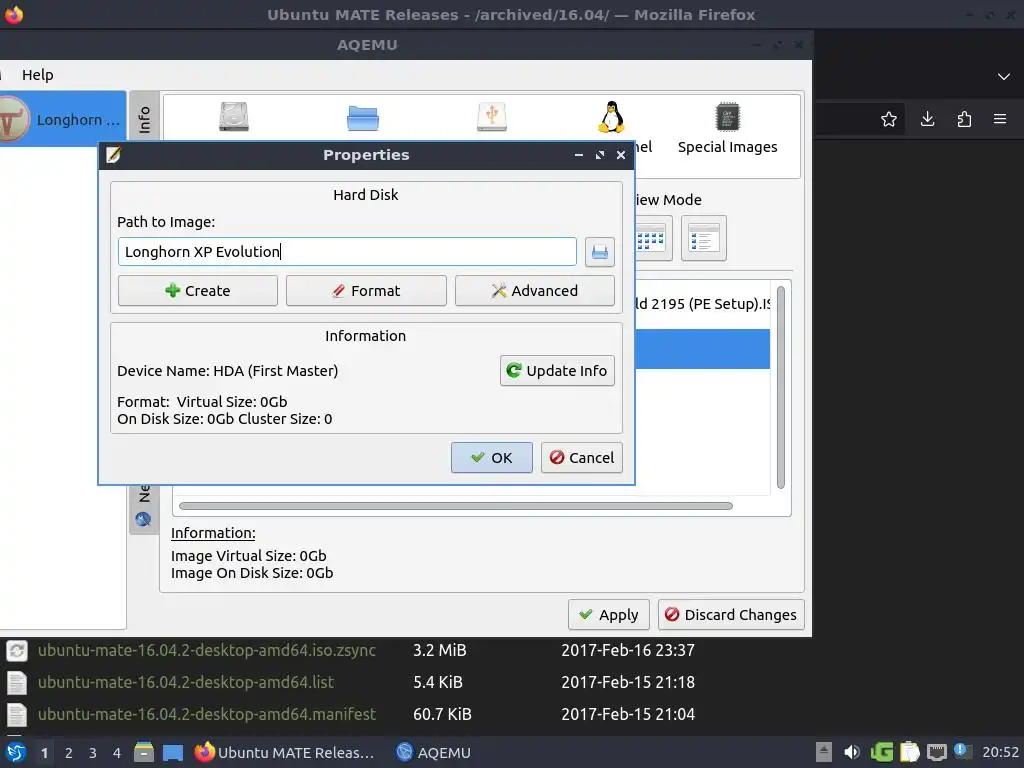Image resolution: width=1024 pixels, height=768 pixels.
Task: Select the '2195 (PE Setup)' ISO row
Action: click(702, 304)
